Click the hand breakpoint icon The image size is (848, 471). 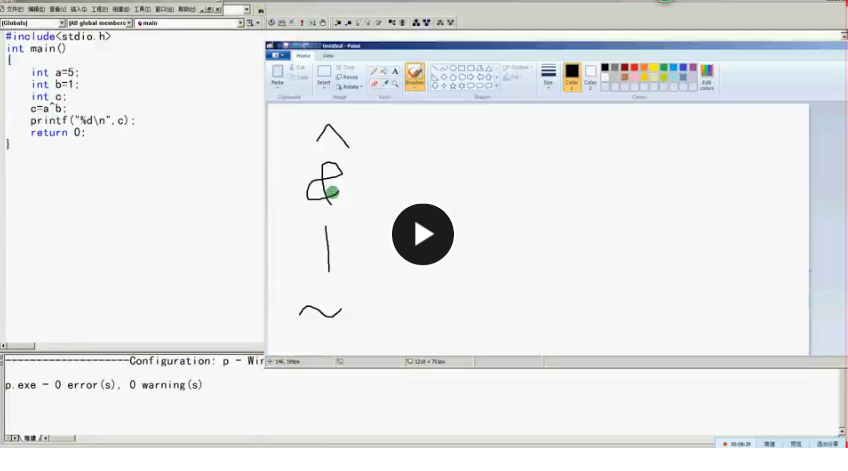point(323,23)
